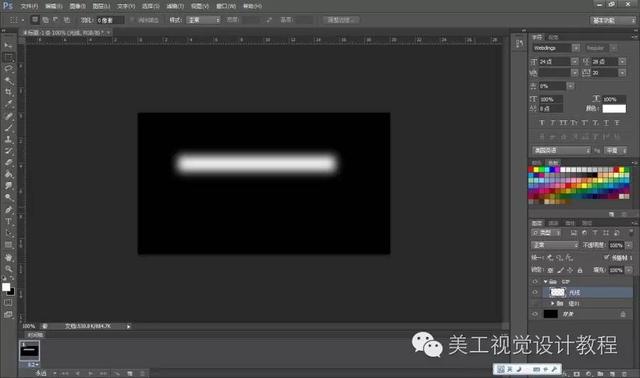The height and width of the screenshot is (378, 640).
Task: Hide the black Background layer
Action: point(535,314)
